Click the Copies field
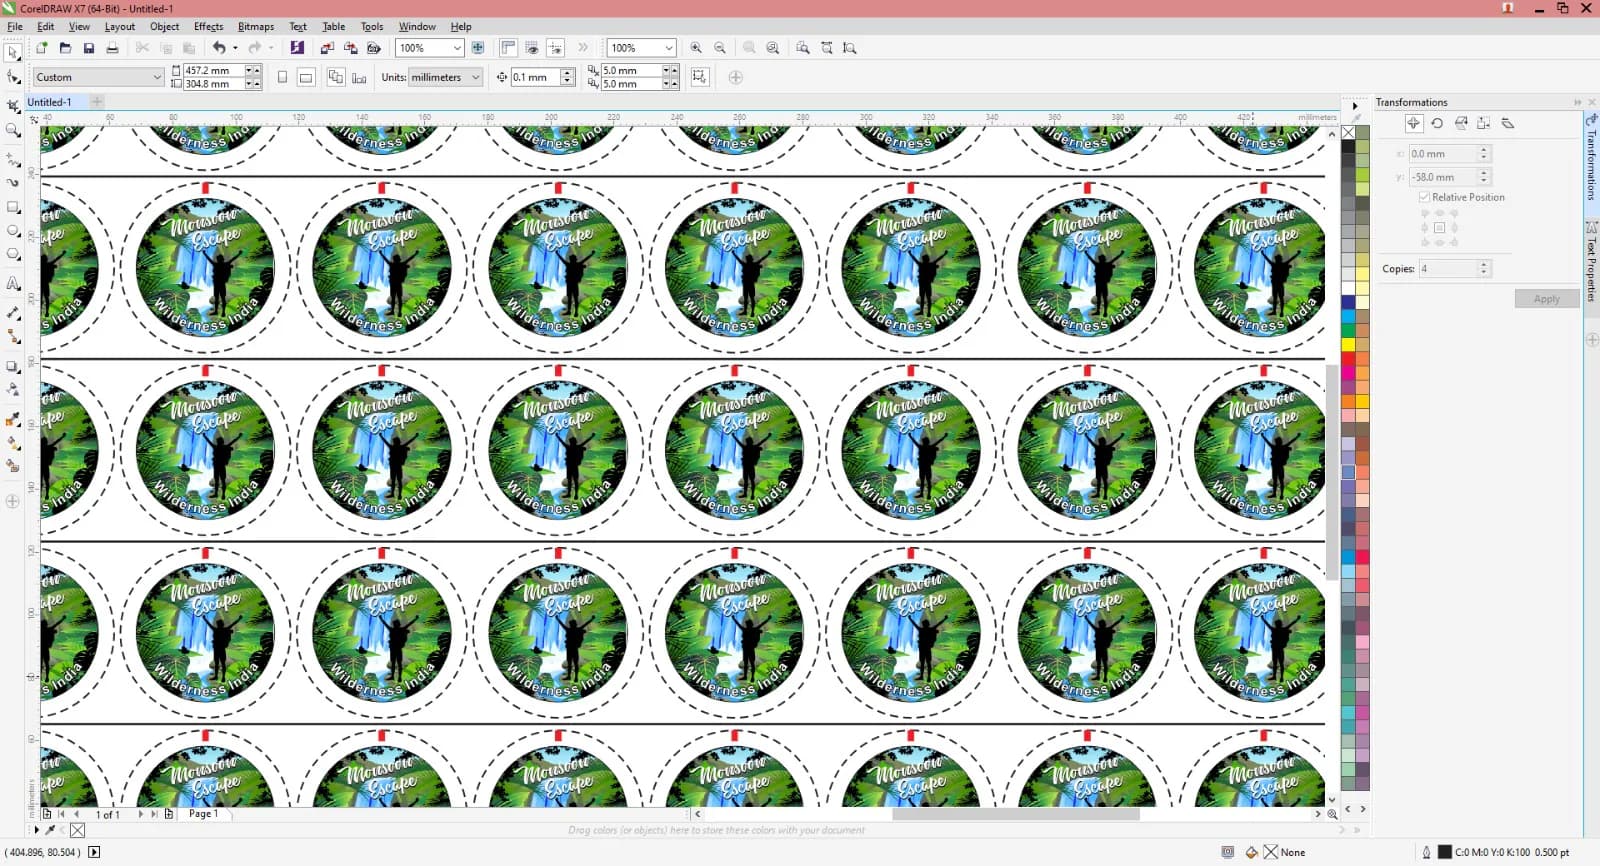 (1447, 269)
